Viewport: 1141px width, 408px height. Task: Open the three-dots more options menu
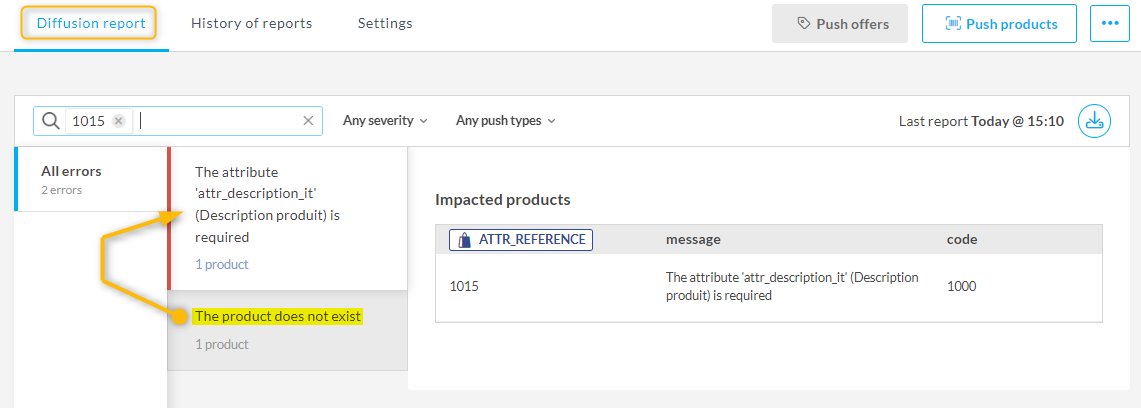pos(1109,24)
